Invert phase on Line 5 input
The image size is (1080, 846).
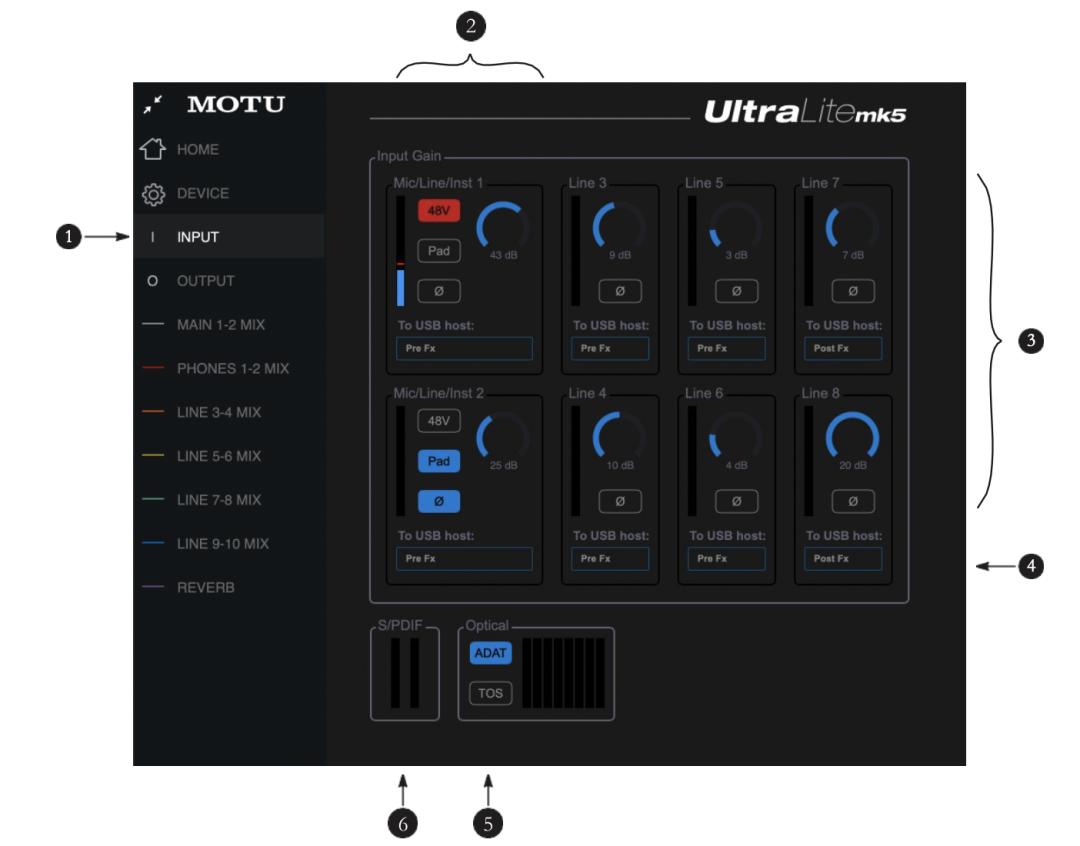[736, 291]
